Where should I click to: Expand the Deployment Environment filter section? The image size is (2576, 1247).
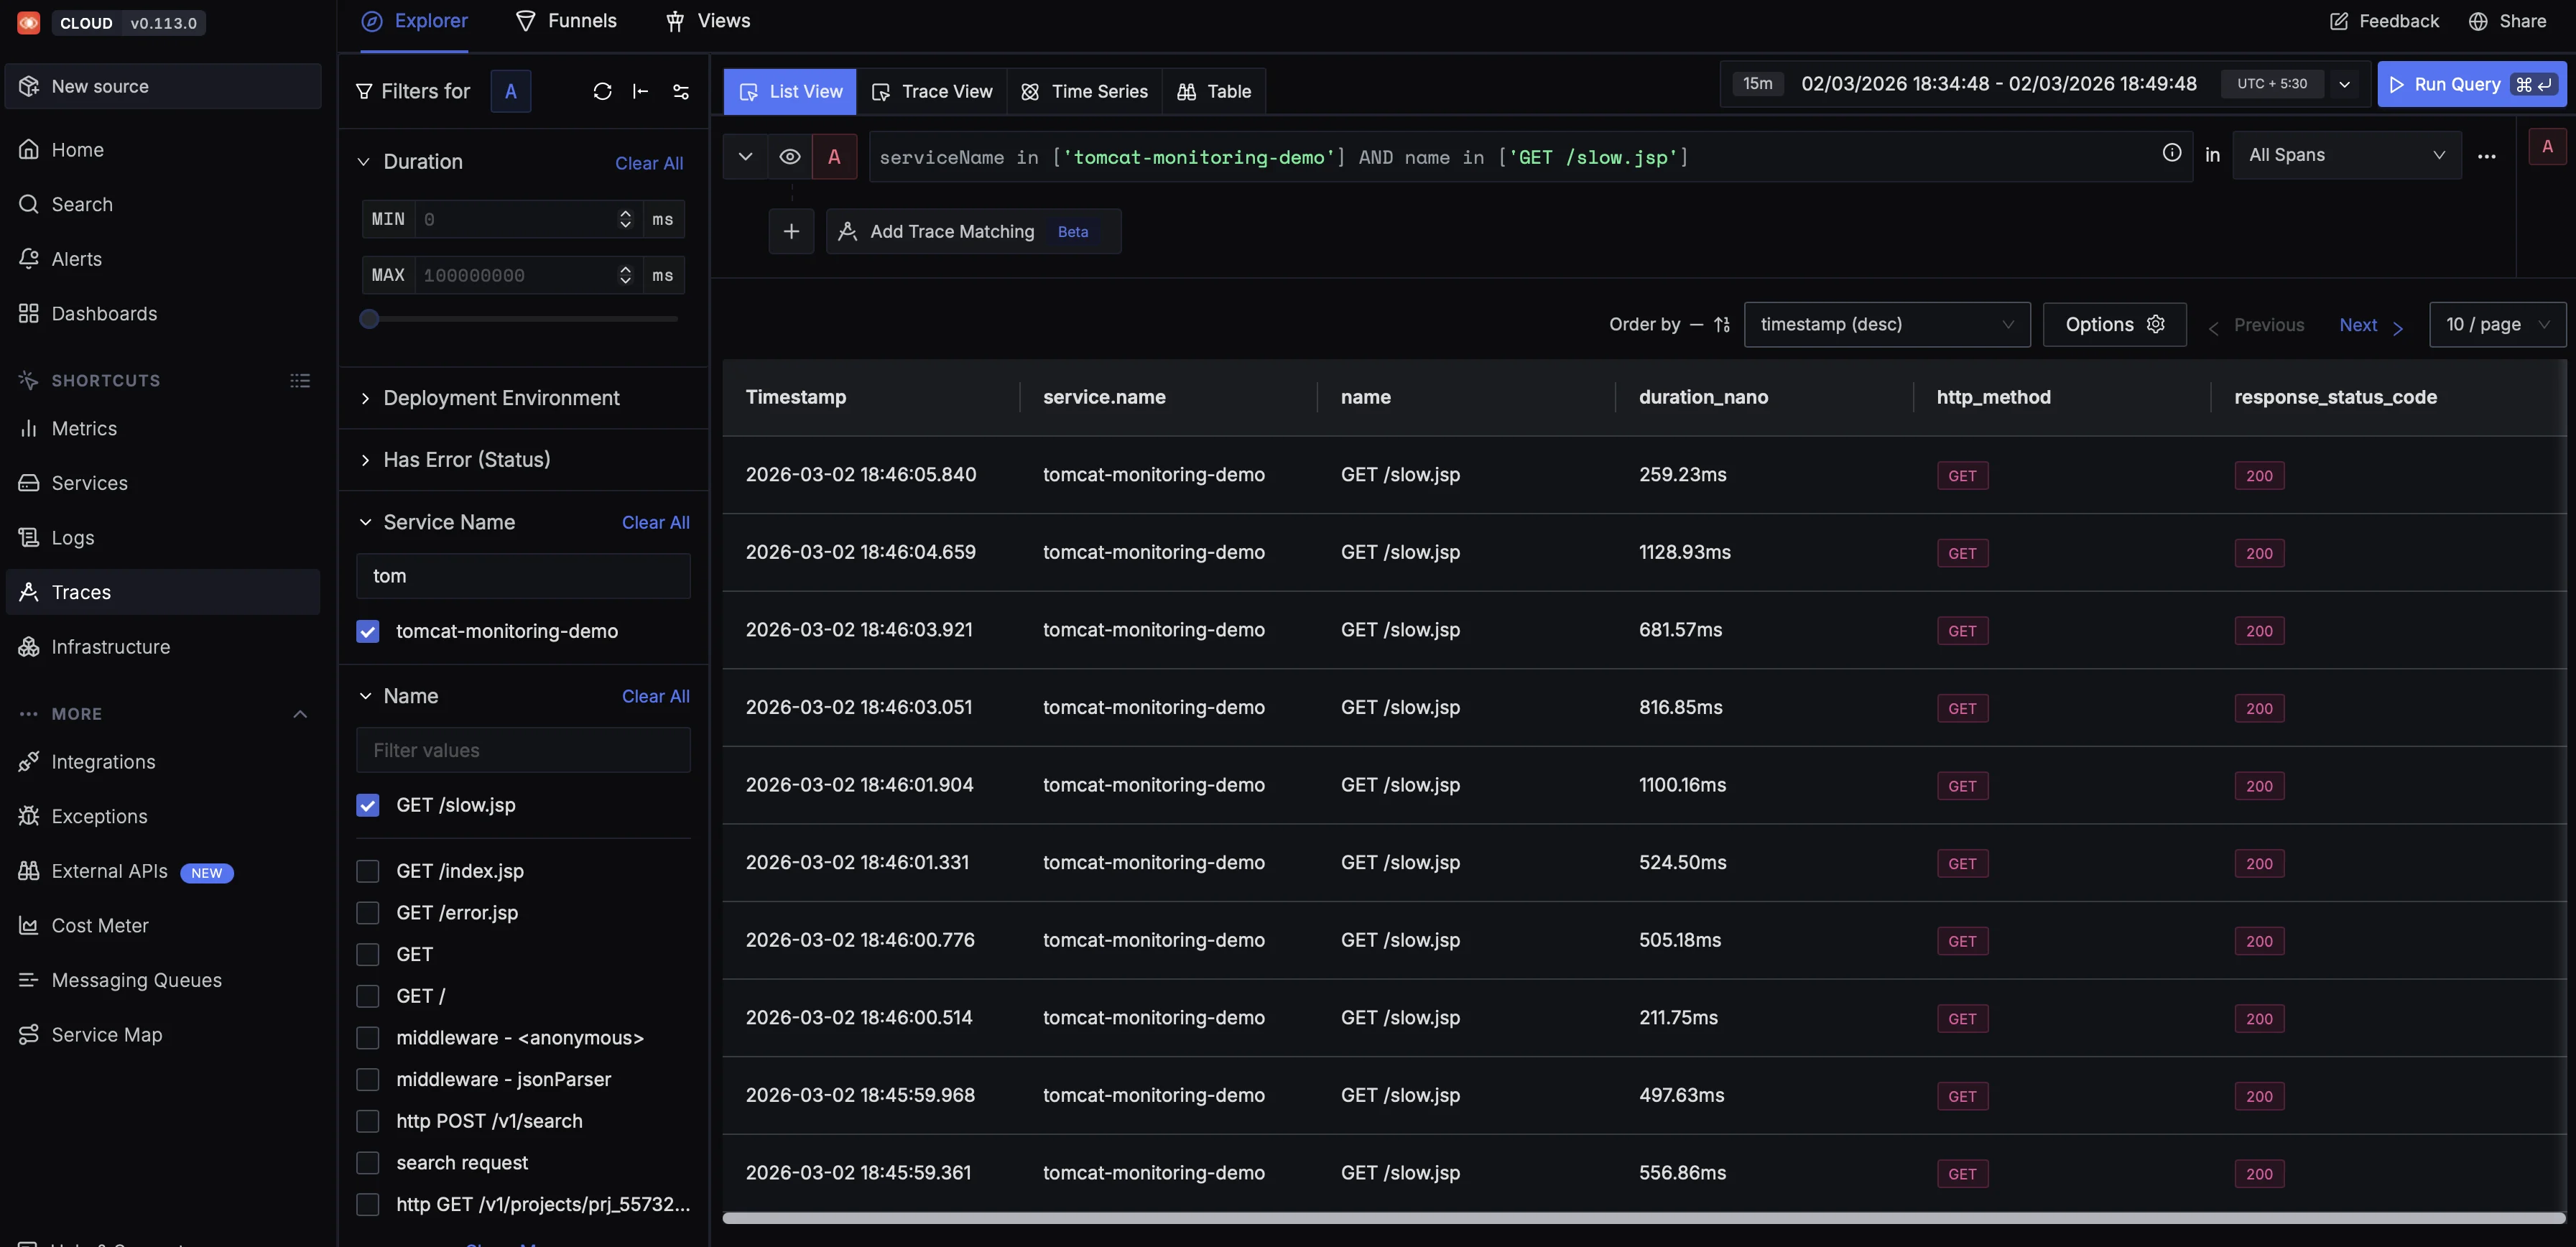pos(501,398)
